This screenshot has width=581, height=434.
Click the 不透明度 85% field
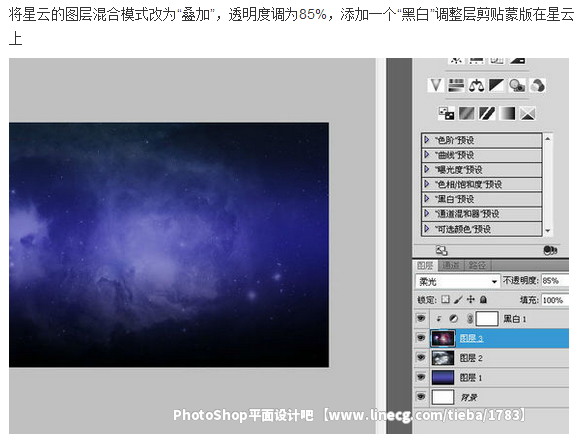555,281
